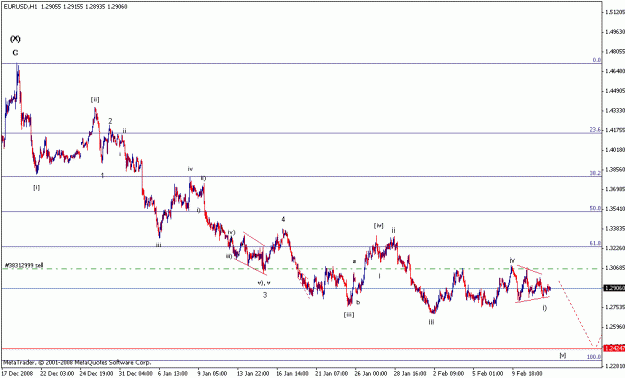This screenshot has height=378, width=625.
Task: Click the 13 Jan 22:00 time label
Action: (253, 374)
